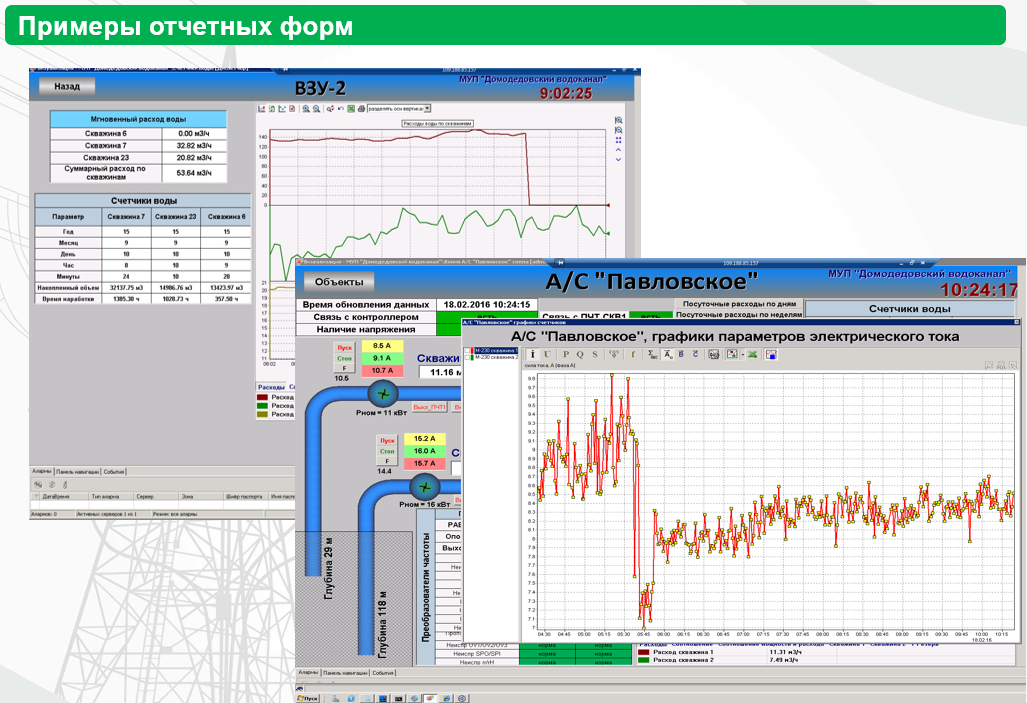1027x703 pixels.
Task: Click the up chevron right of ВЗУ-2 chart
Action: 618,150
